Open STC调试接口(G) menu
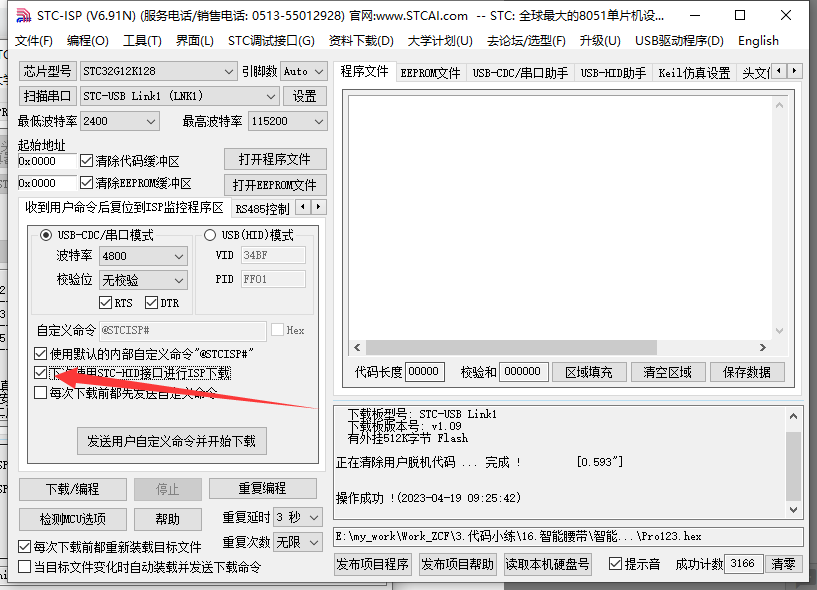The height and width of the screenshot is (590, 817). pos(271,41)
